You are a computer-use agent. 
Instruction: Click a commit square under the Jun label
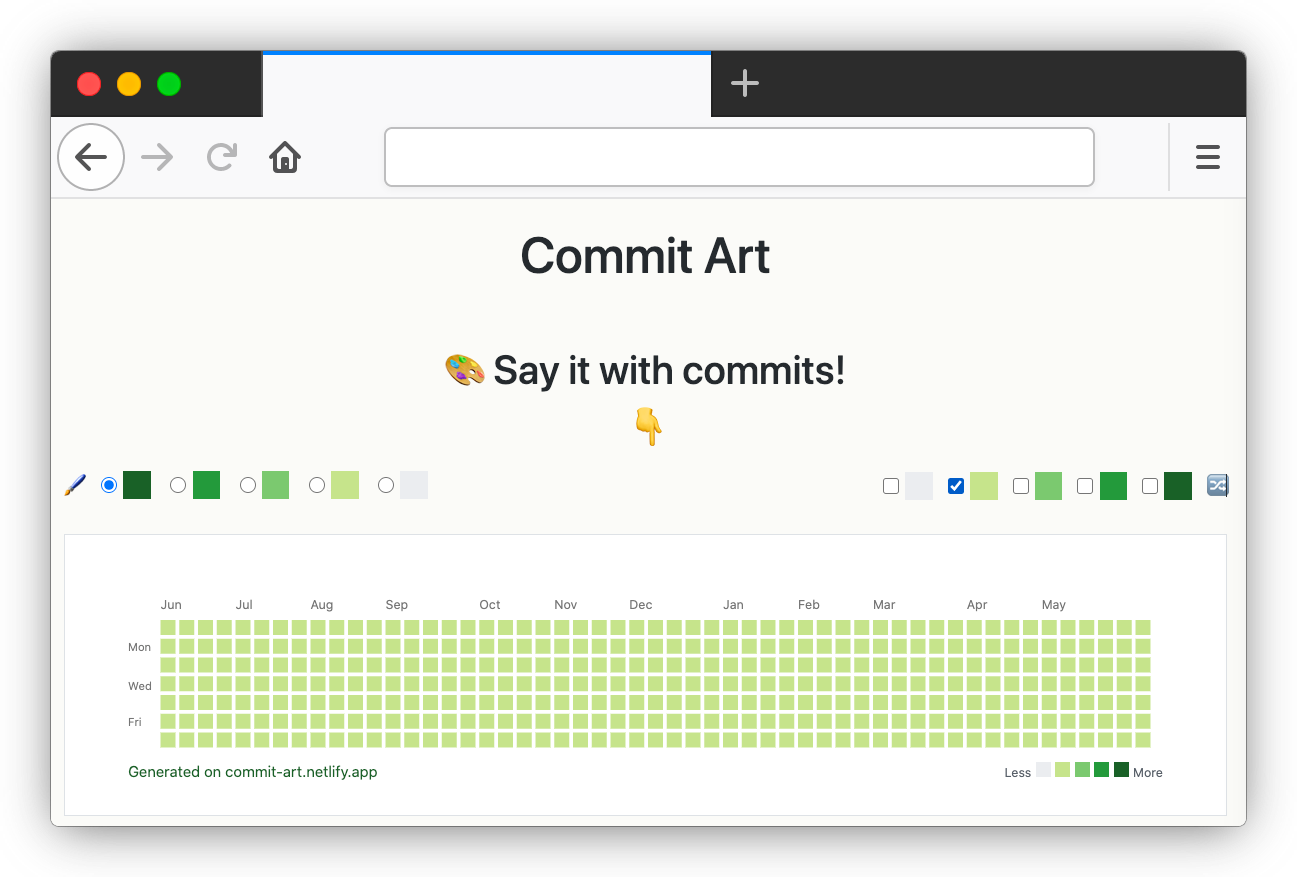(x=168, y=627)
